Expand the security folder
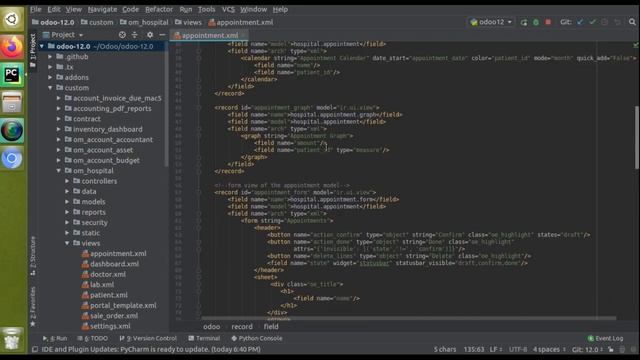 point(67,223)
